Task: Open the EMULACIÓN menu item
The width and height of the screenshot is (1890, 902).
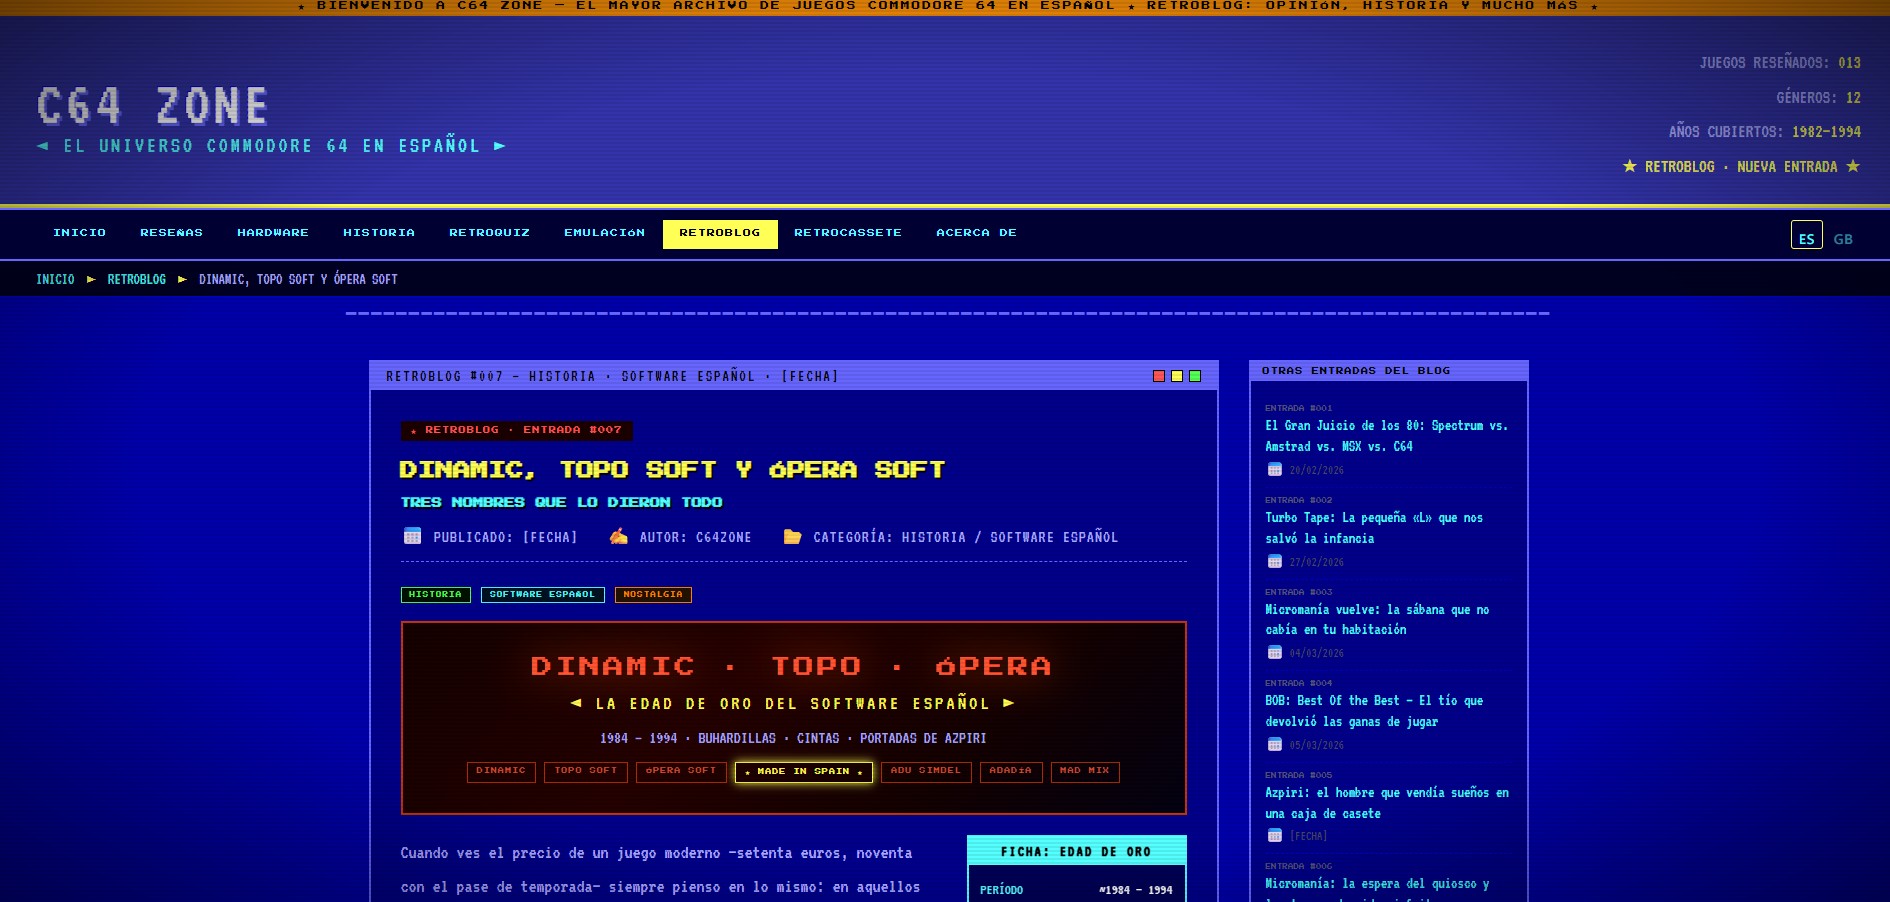Action: pos(604,233)
